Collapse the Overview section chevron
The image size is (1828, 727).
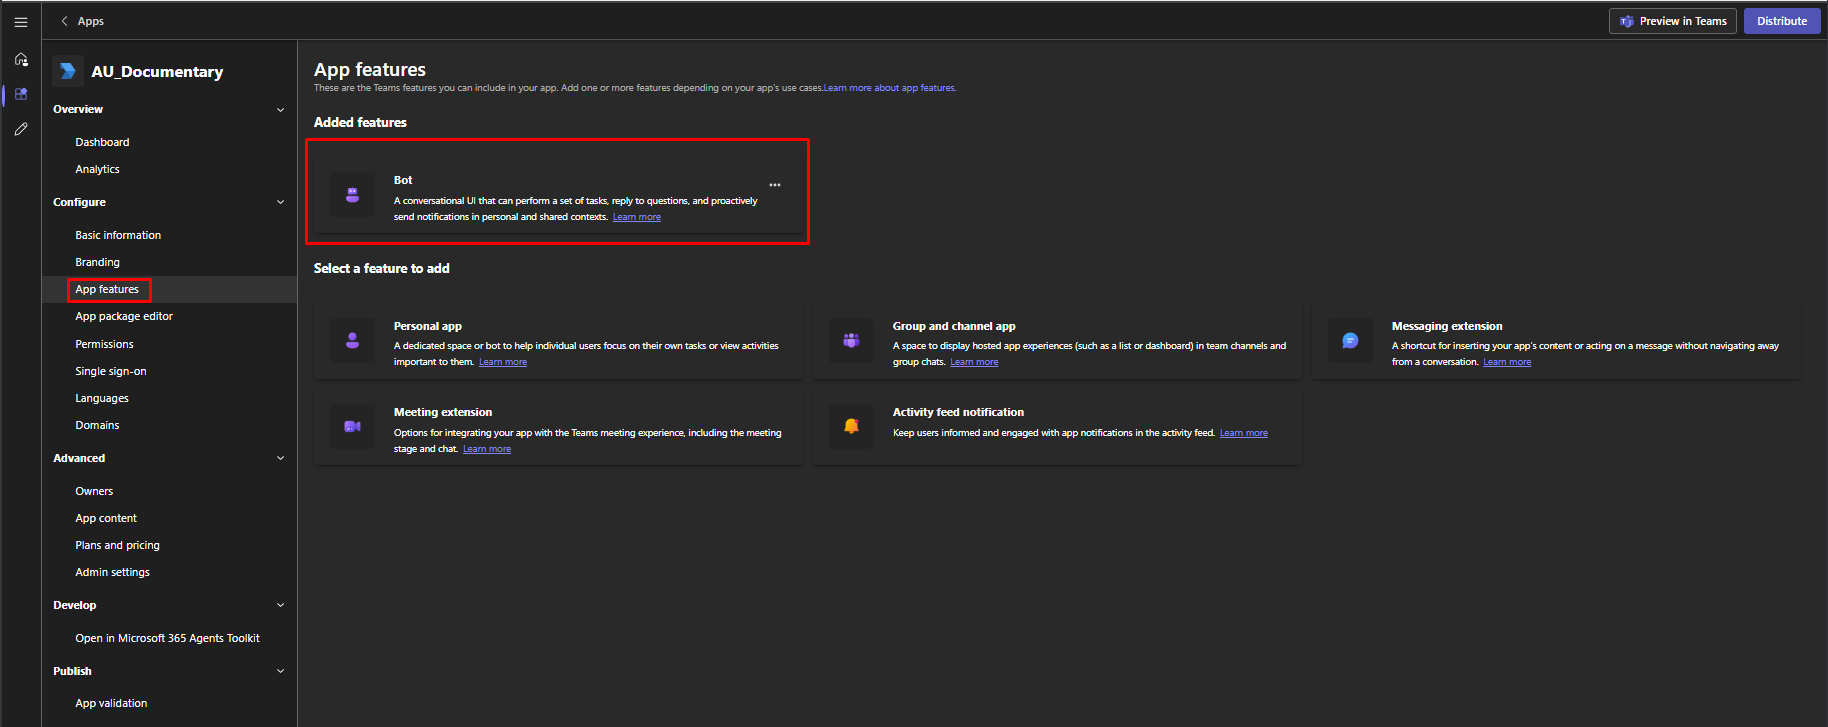pyautogui.click(x=280, y=110)
